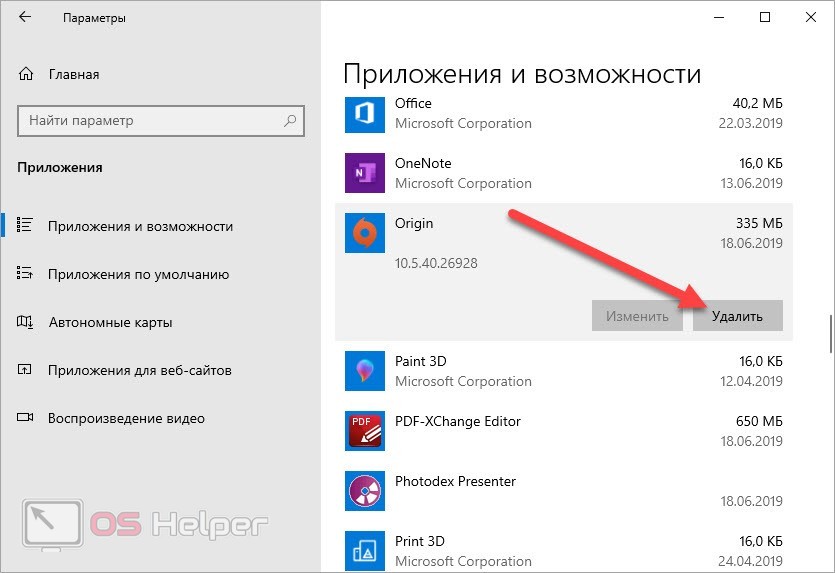Click the Origin version 10.5.40.26928
Image resolution: width=835 pixels, height=573 pixels.
[436, 263]
